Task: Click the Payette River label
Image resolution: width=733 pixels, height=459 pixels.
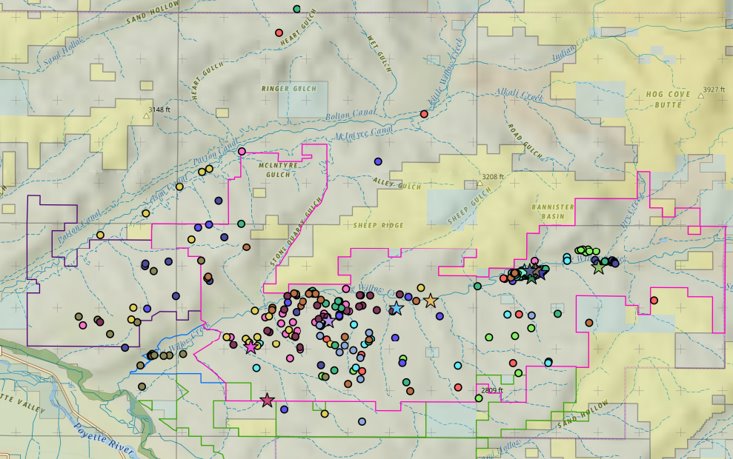Action: (104, 438)
